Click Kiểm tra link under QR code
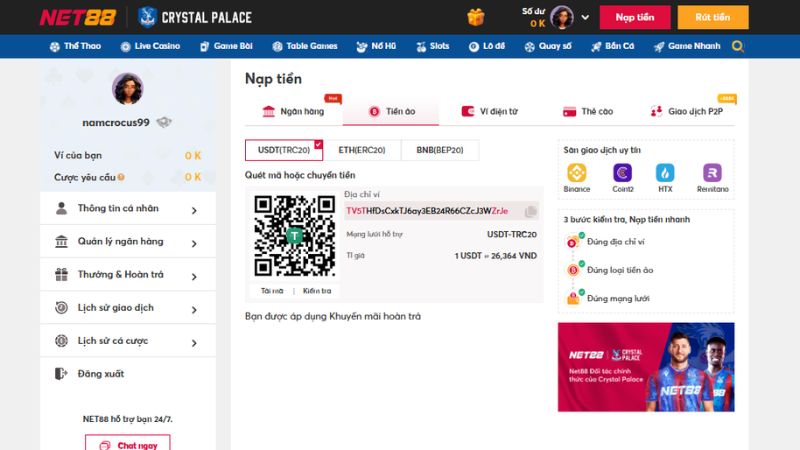The image size is (800, 450). [317, 291]
